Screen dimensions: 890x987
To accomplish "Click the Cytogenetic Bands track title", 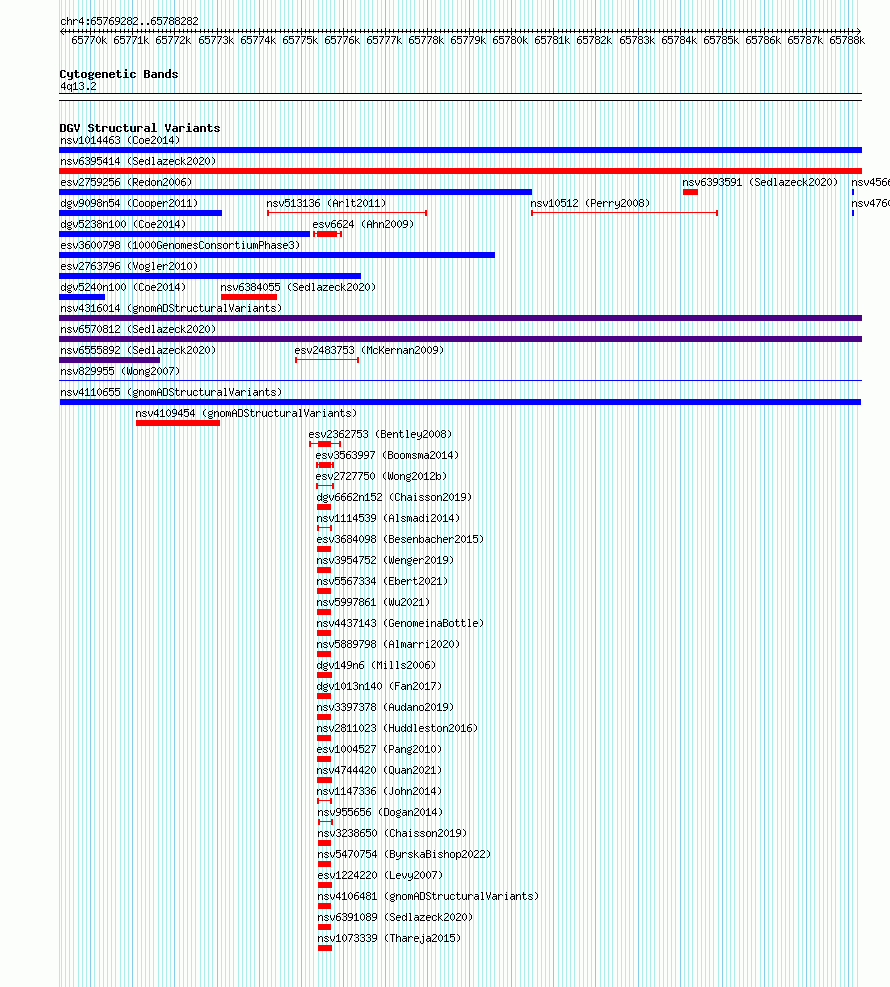I will coord(119,74).
